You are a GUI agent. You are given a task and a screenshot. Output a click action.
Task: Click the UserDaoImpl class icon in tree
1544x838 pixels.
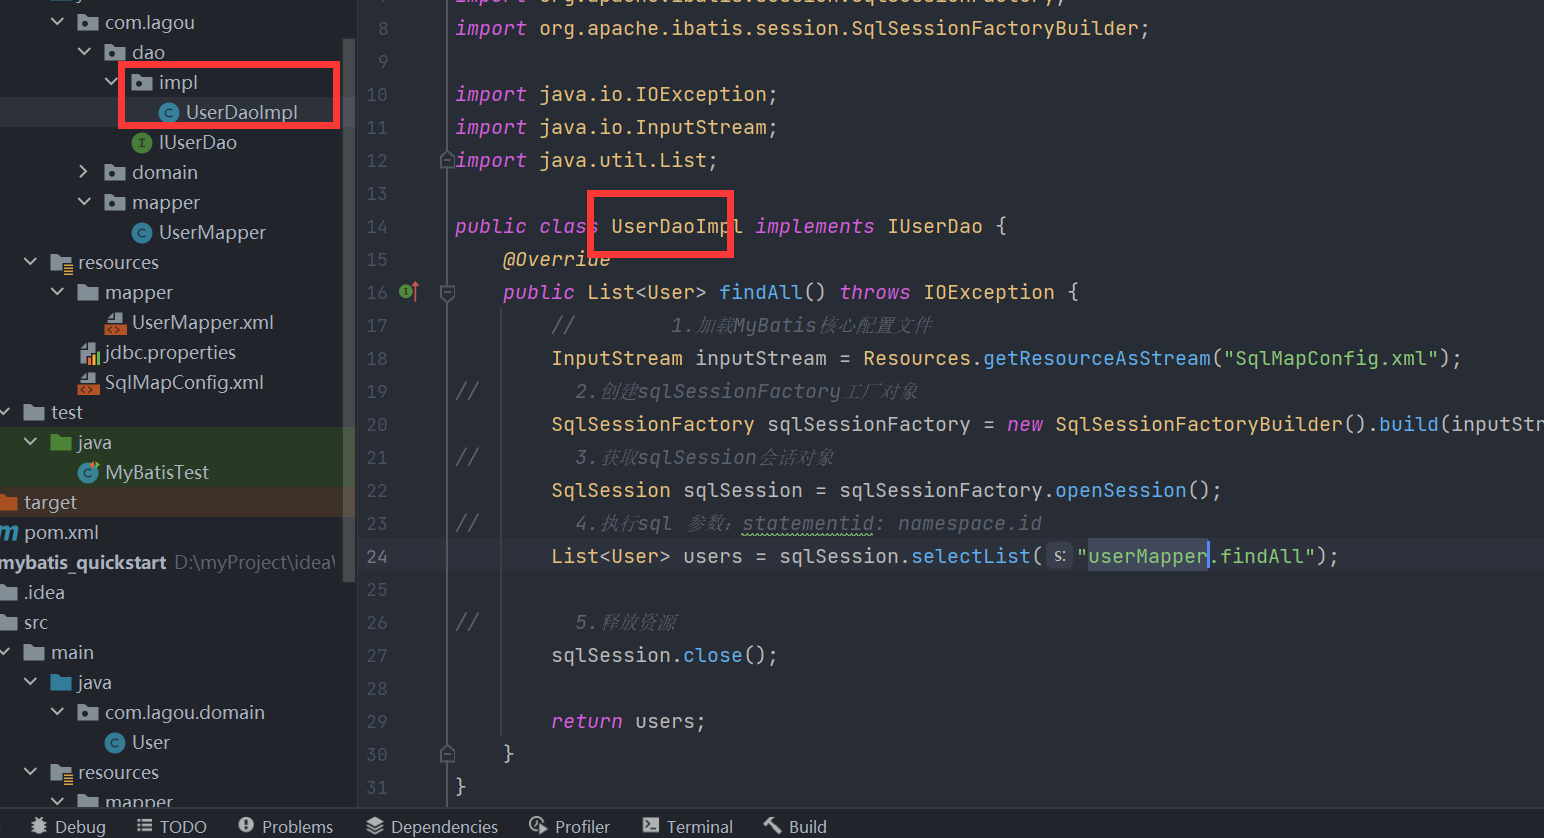point(169,113)
